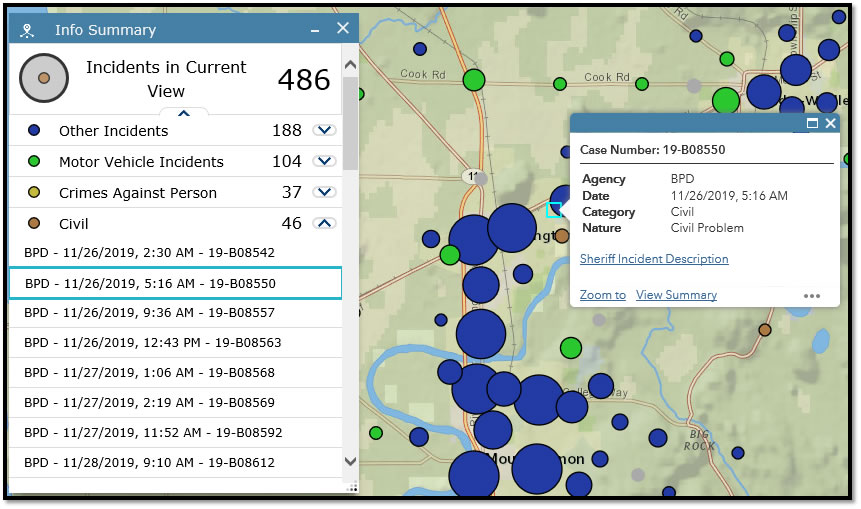Click the scroll down arrow in Info Summary
This screenshot has height=509, width=861.
[350, 461]
